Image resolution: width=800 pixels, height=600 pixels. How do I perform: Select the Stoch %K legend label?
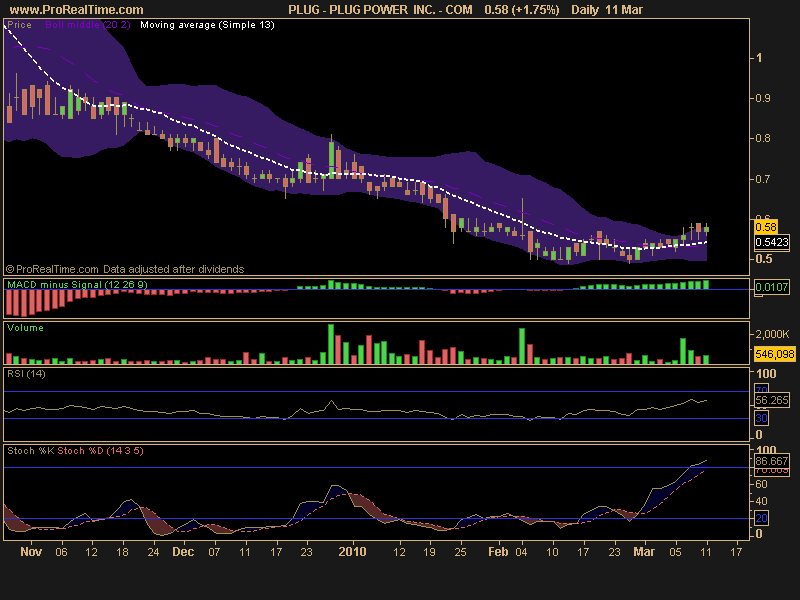(31, 451)
